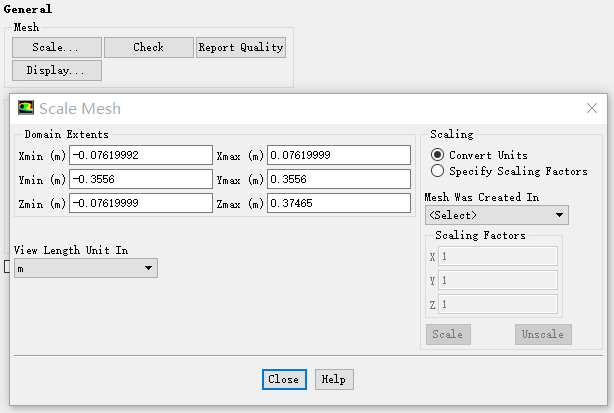Viewport: 614px width, 413px height.
Task: Click the X scaling factor field
Action: point(498,256)
